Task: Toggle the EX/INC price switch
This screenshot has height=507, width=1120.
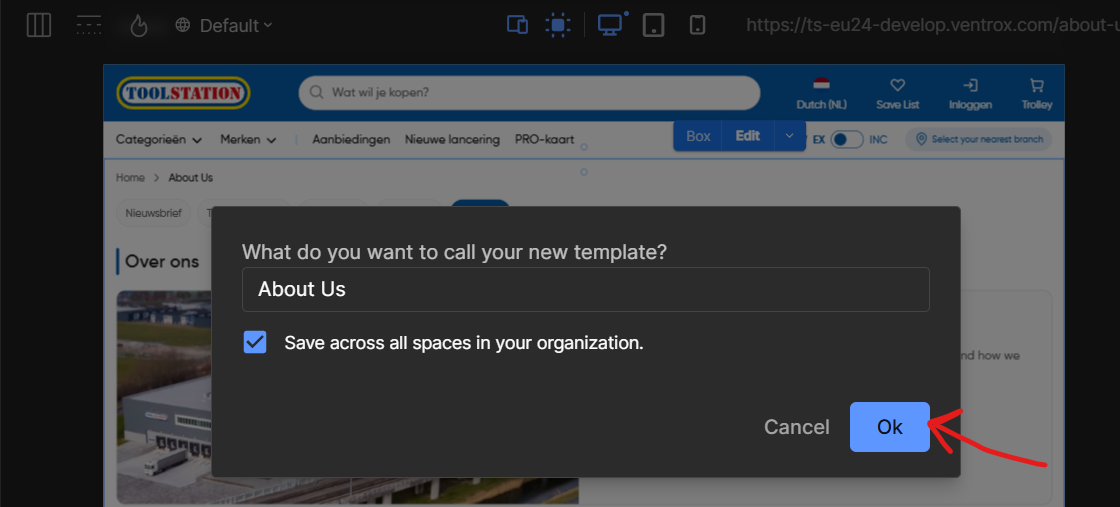Action: click(x=846, y=140)
